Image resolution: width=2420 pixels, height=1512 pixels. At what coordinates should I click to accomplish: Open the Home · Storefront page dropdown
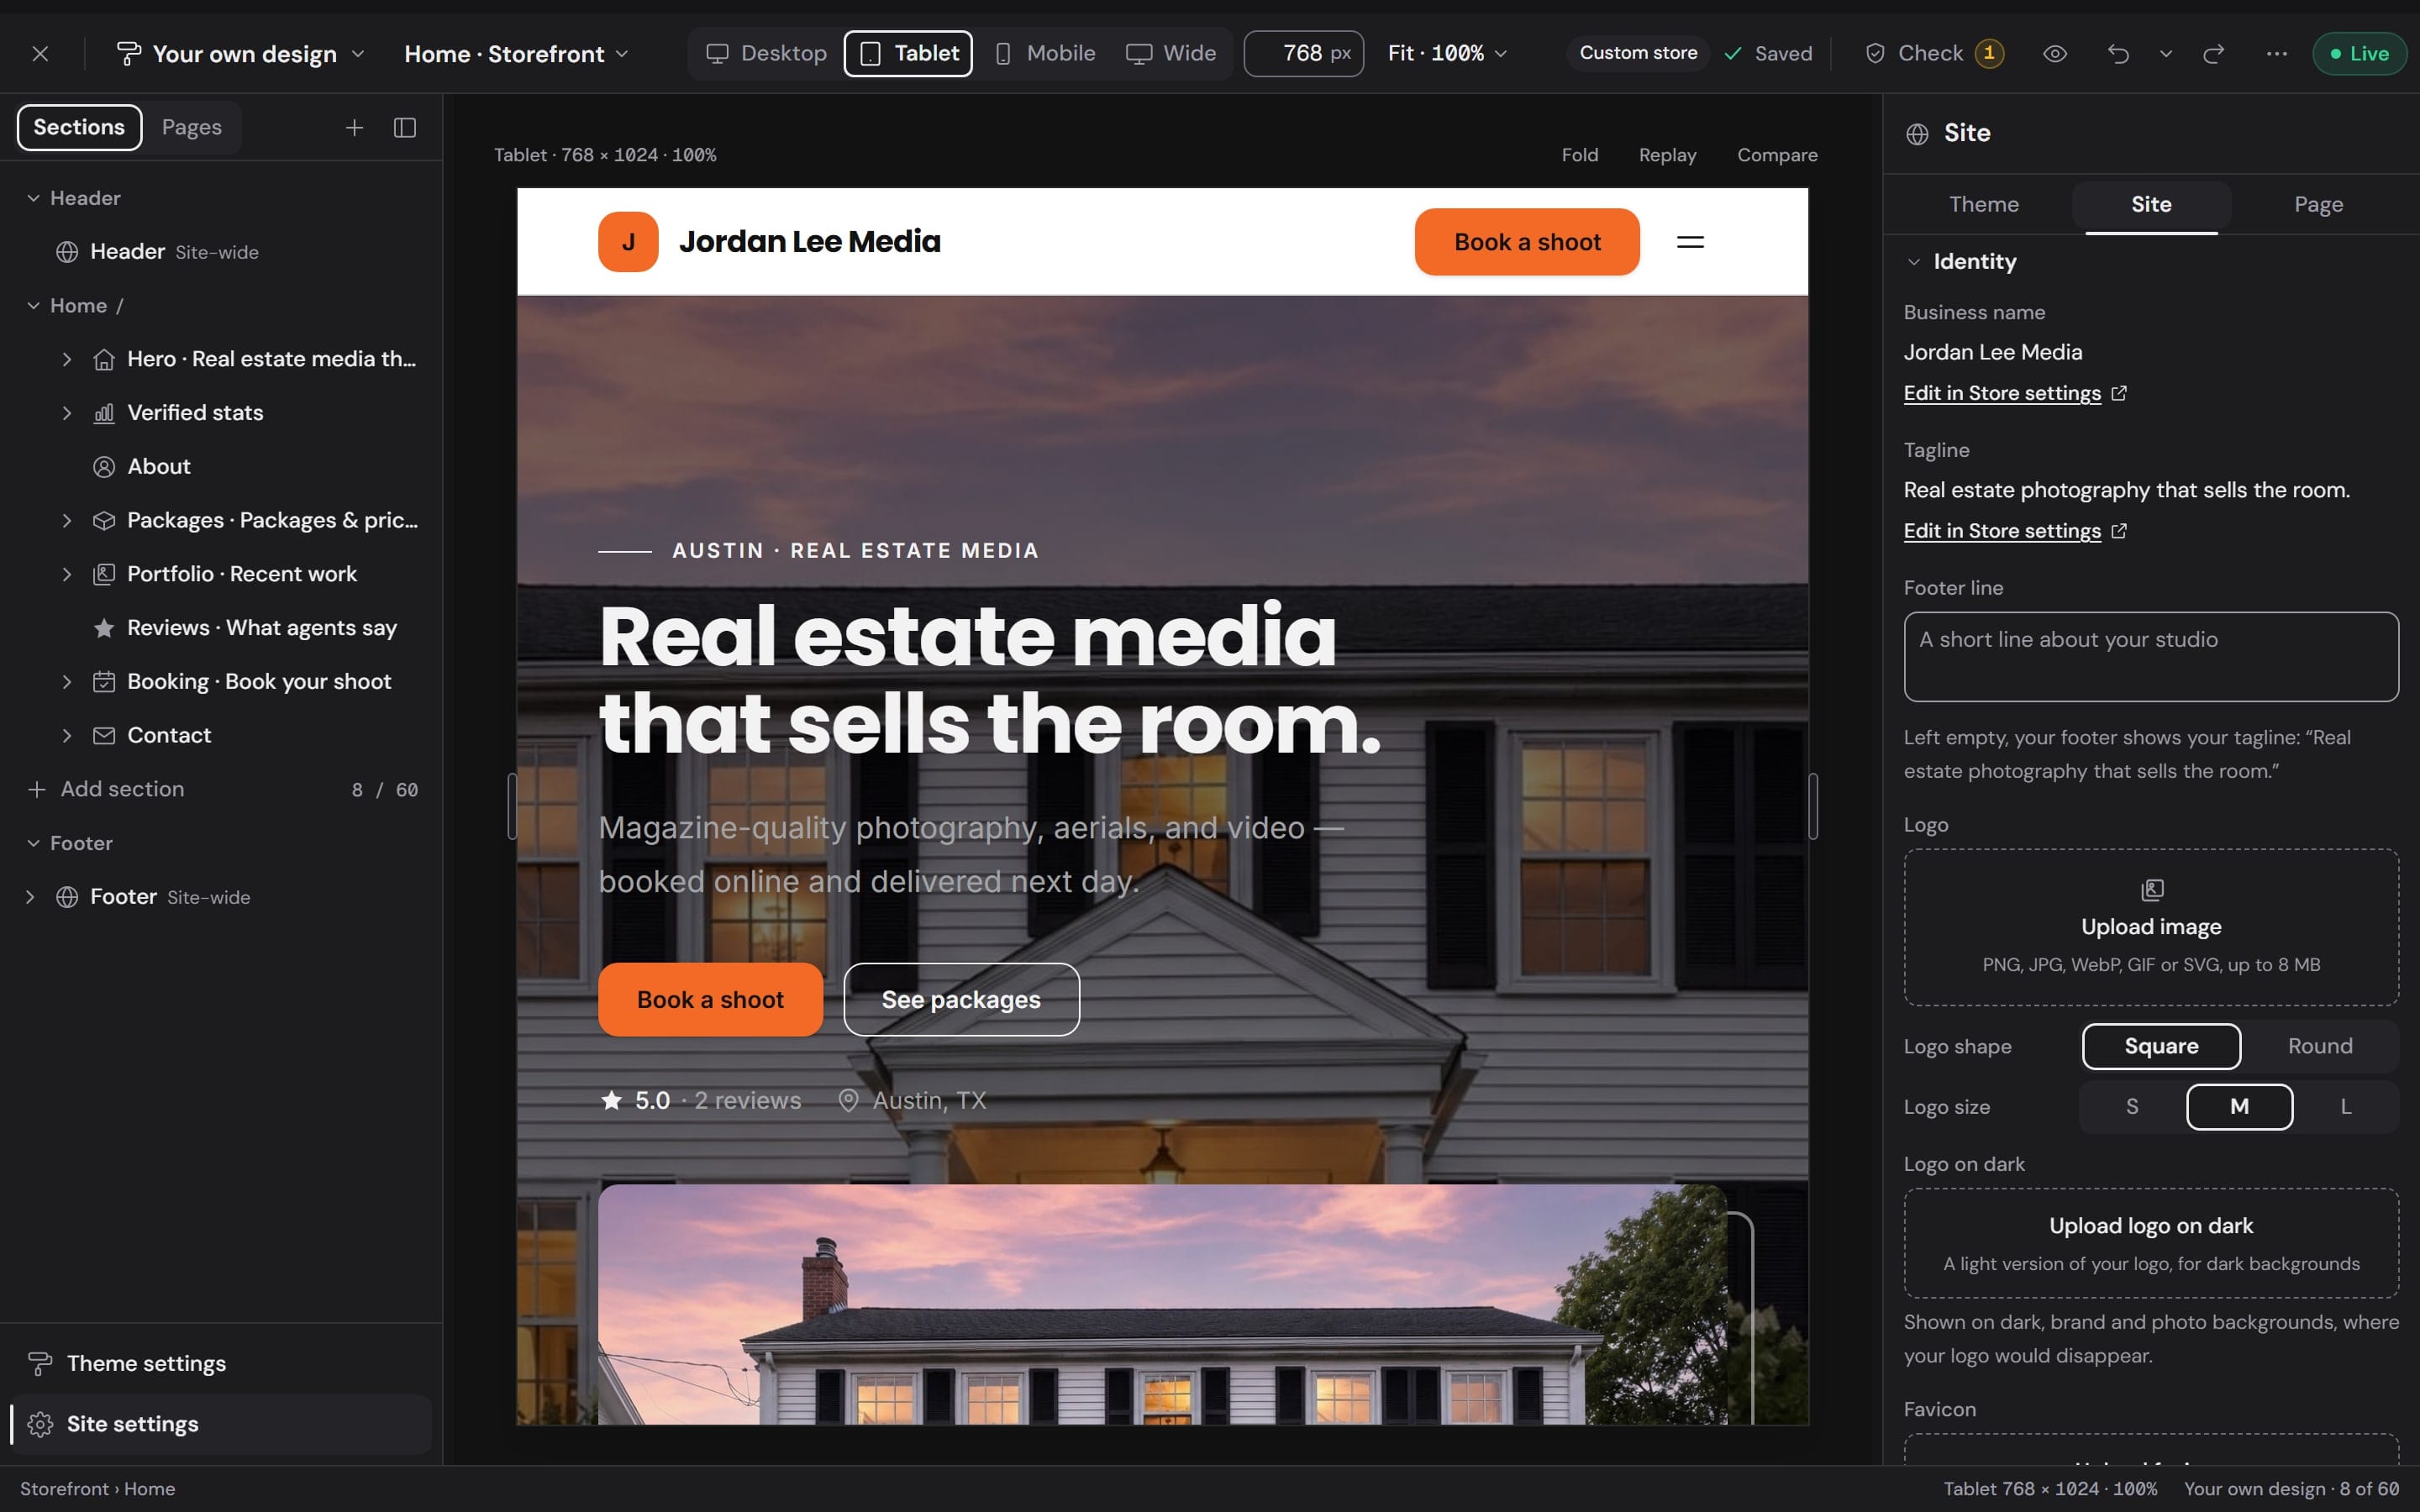point(516,54)
